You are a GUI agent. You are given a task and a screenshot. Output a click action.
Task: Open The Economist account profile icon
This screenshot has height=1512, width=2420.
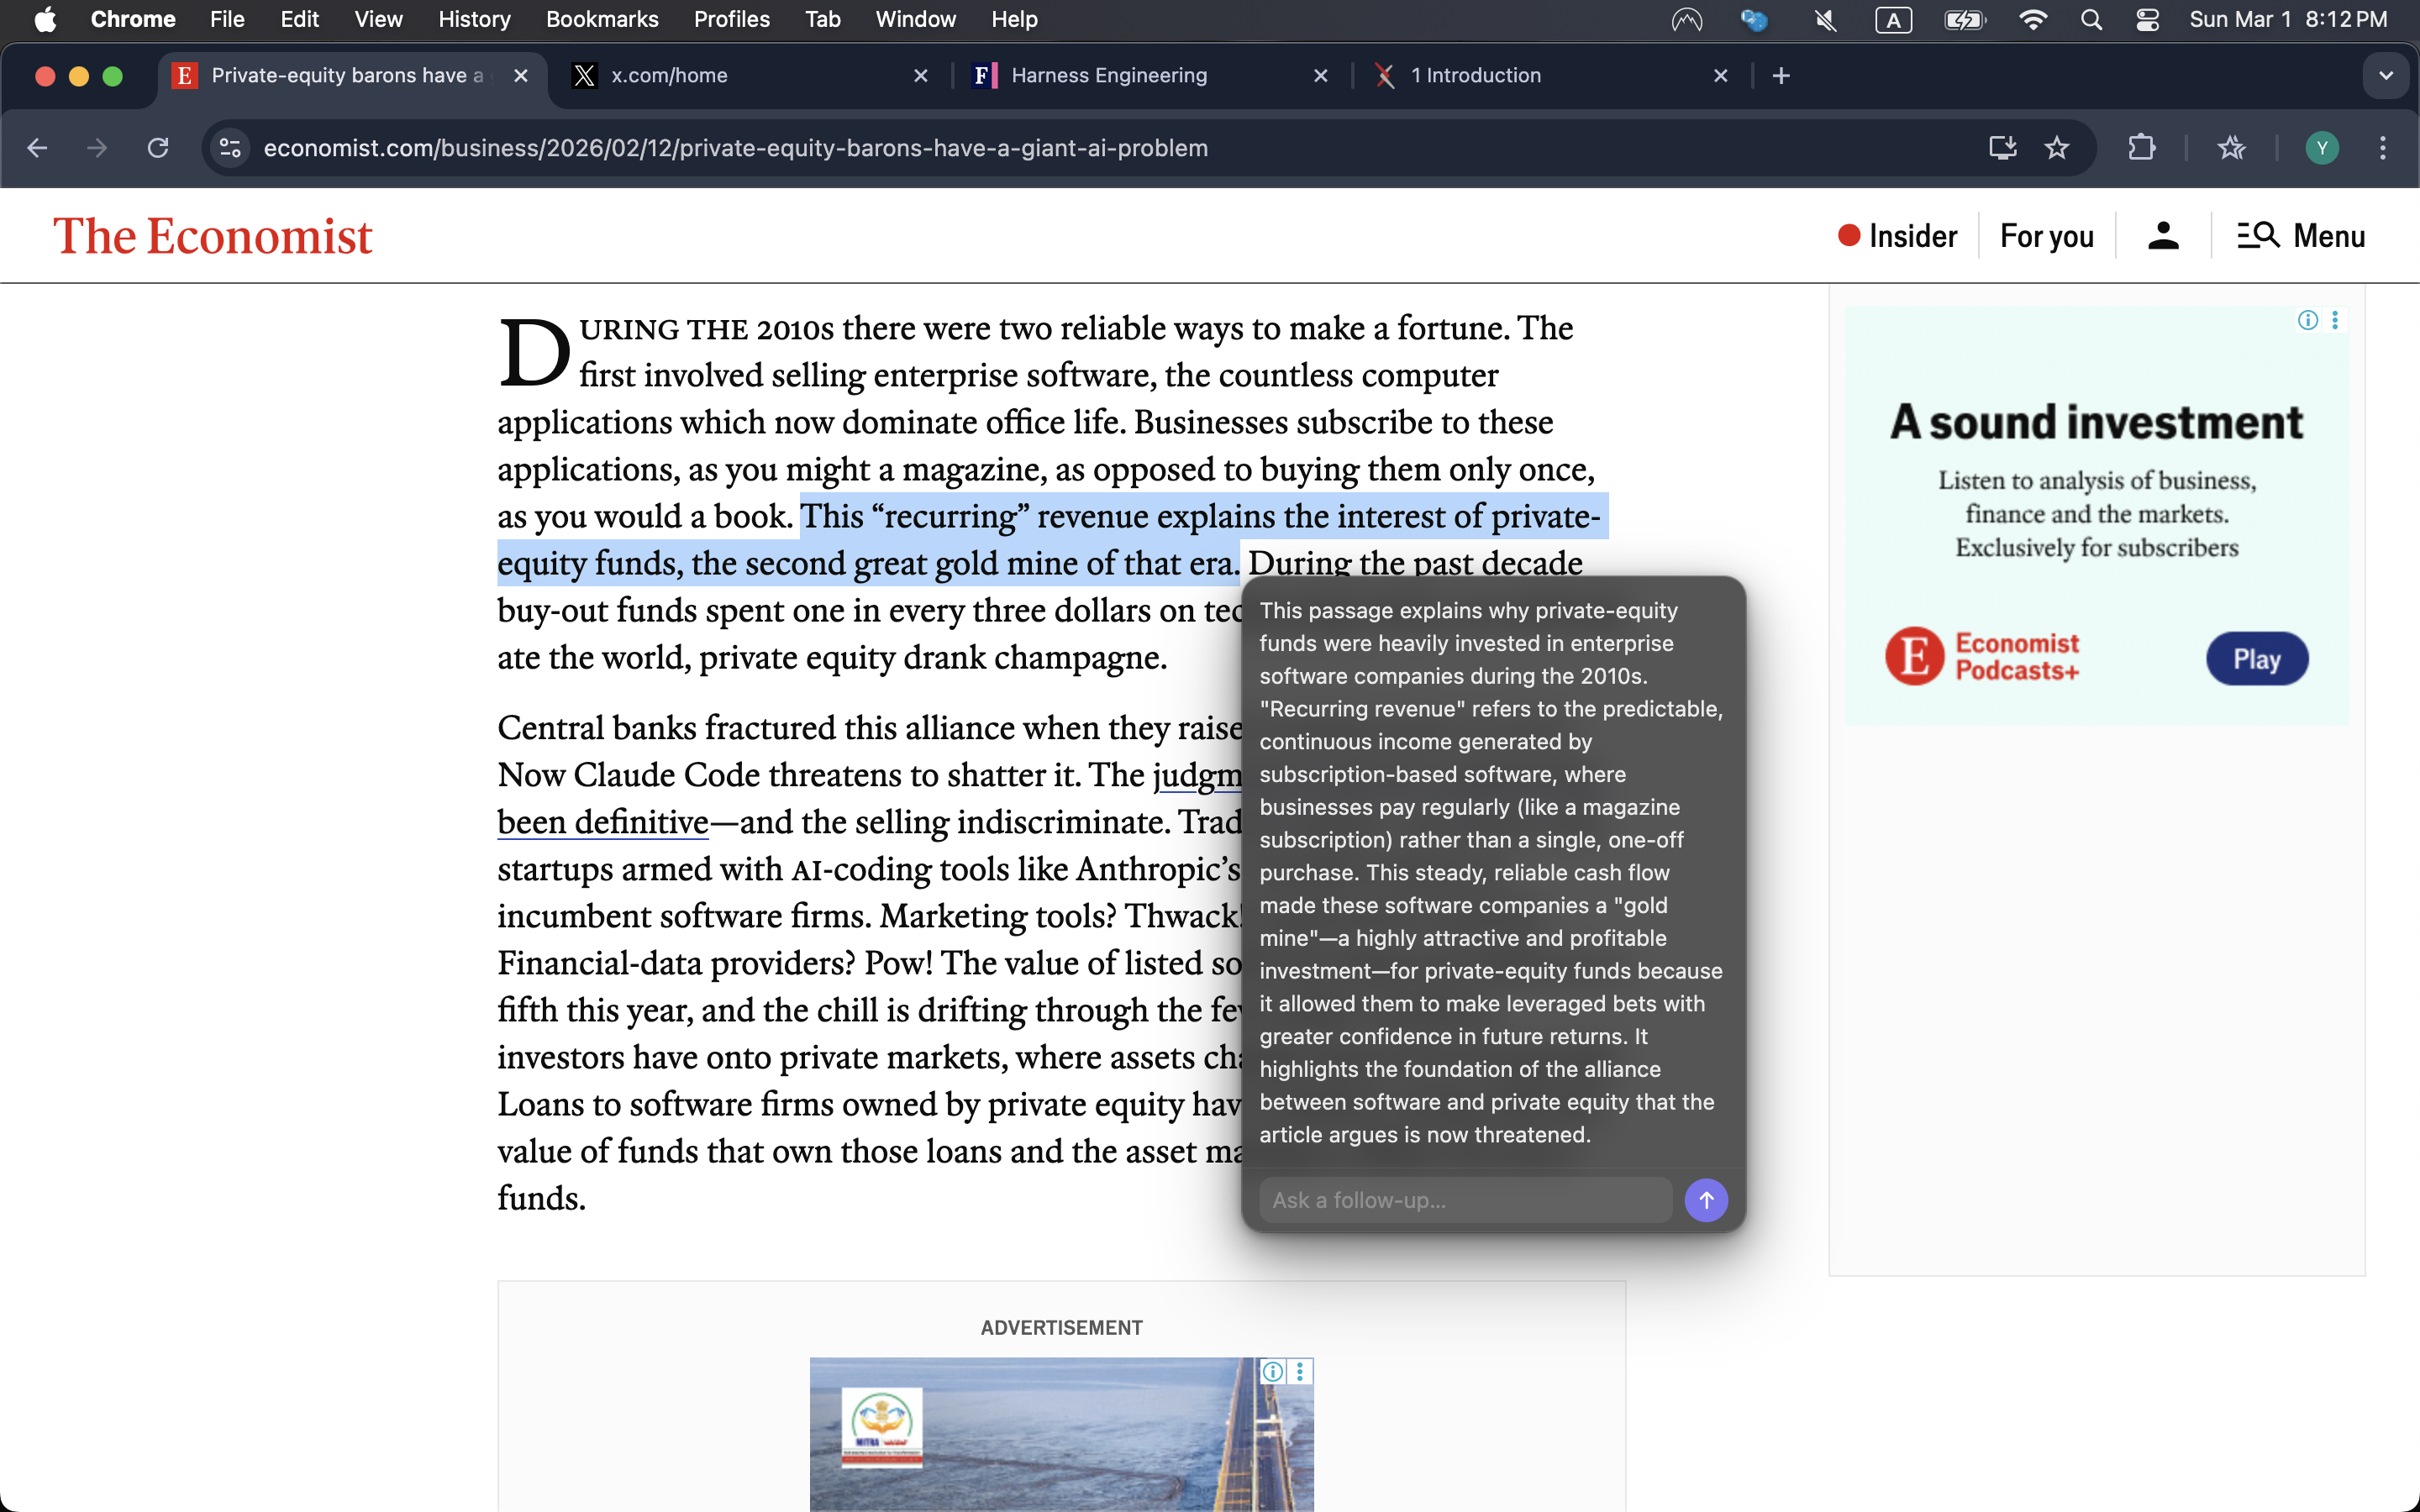pos(2162,235)
